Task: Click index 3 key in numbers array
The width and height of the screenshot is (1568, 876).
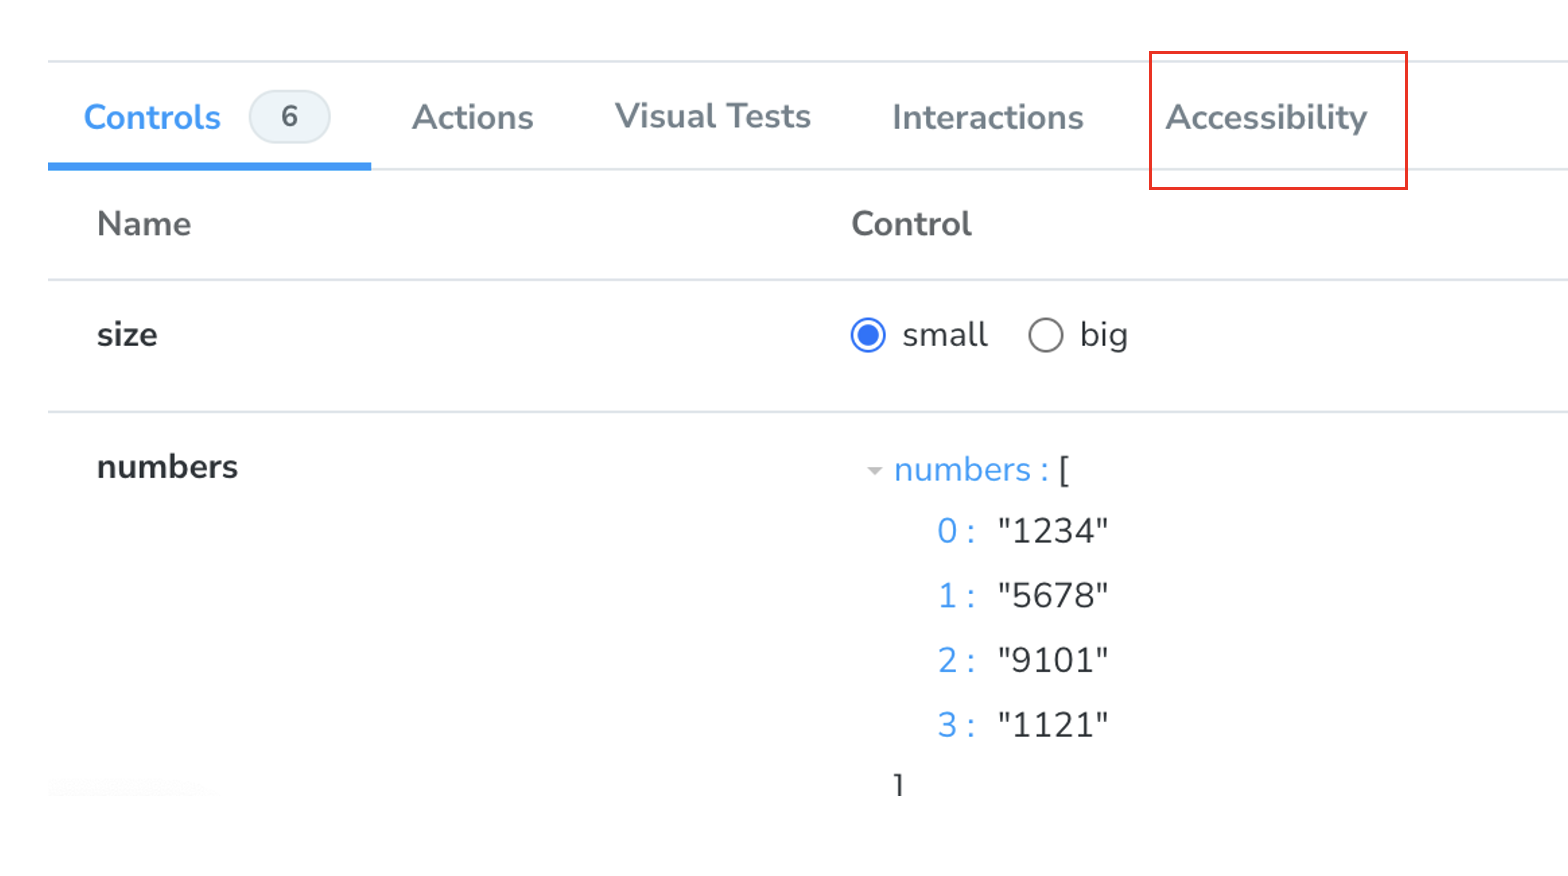Action: click(x=948, y=725)
